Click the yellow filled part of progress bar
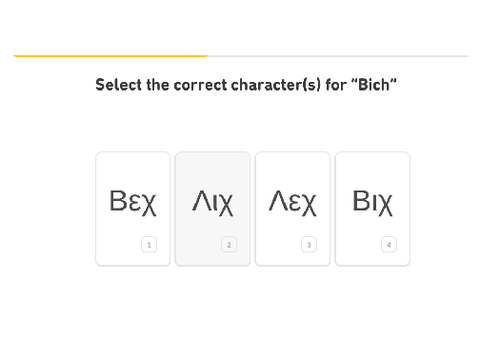Viewport: 480px width, 360px height. 110,56
